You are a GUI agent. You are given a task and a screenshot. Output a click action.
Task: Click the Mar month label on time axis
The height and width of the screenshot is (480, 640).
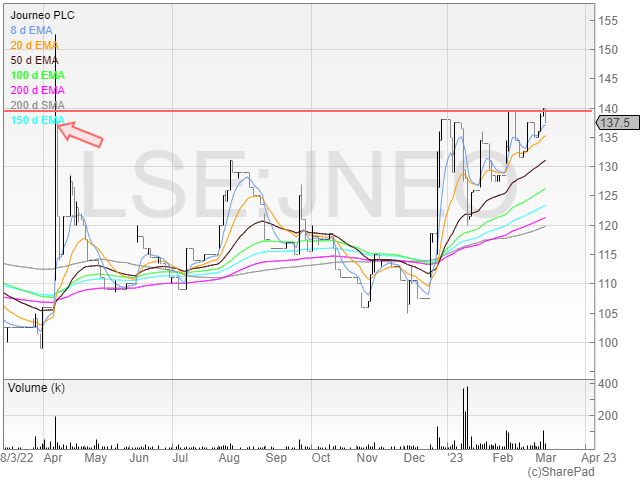coord(546,458)
